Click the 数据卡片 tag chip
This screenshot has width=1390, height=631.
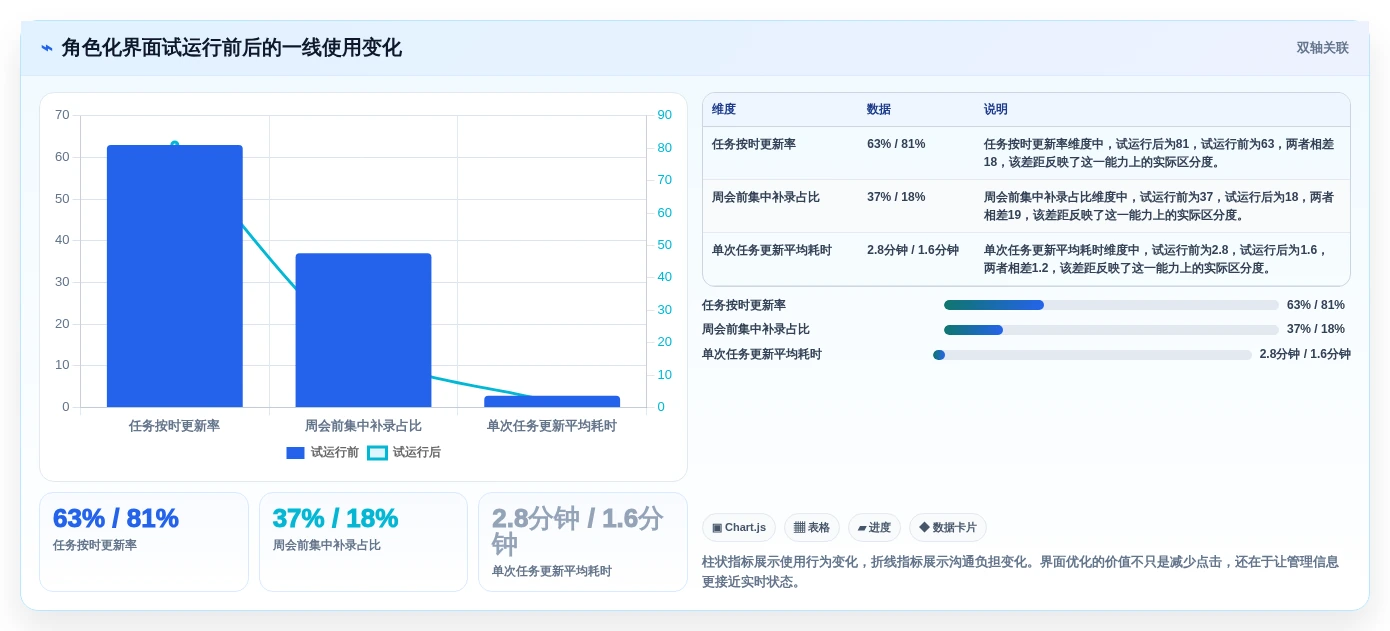(x=948, y=528)
